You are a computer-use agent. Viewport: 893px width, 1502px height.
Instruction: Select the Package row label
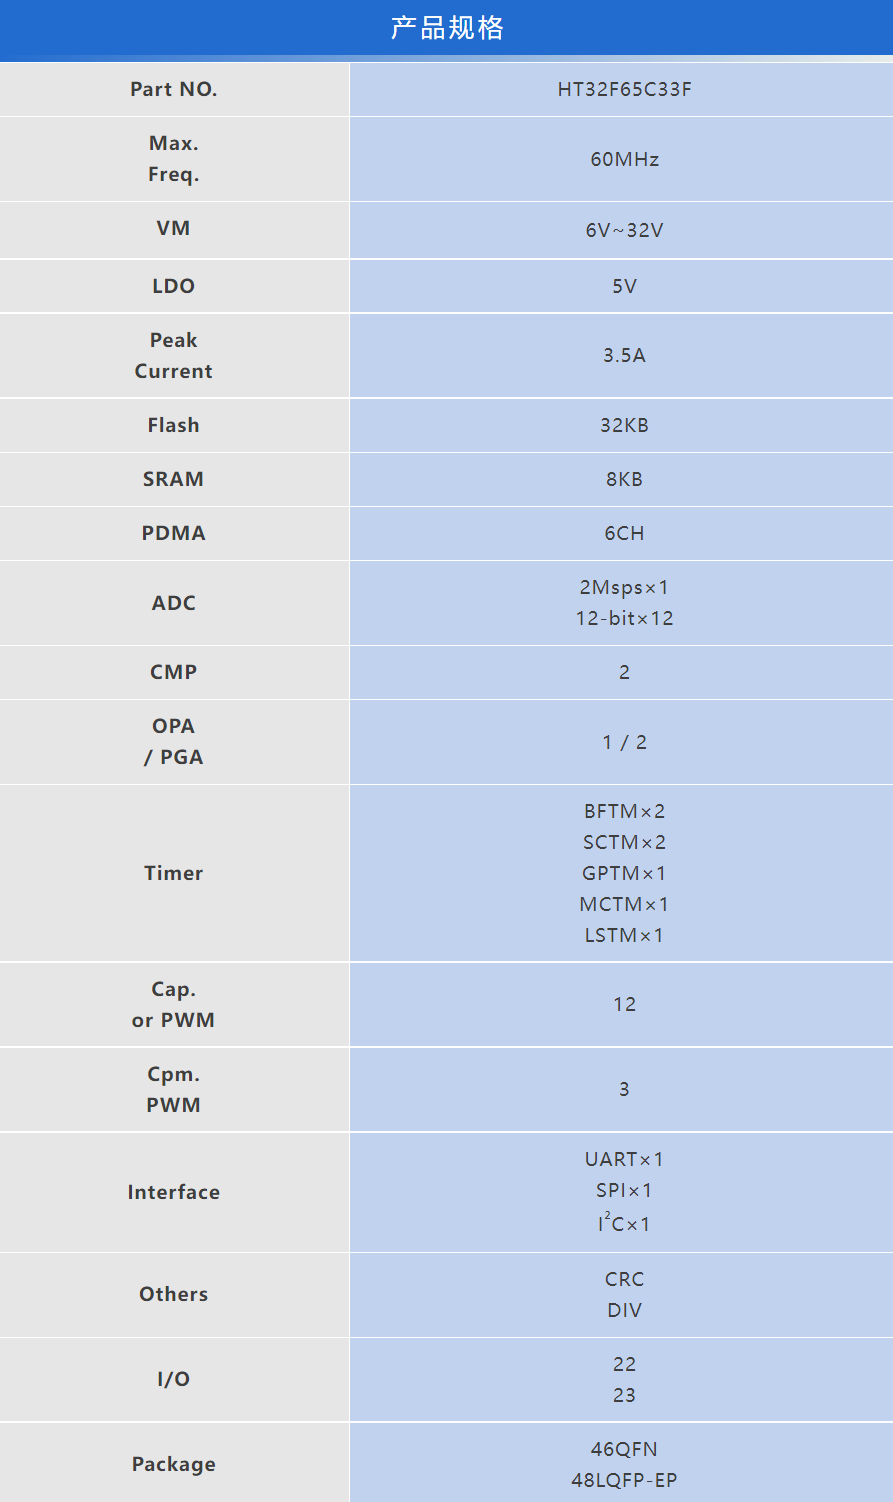(174, 1464)
